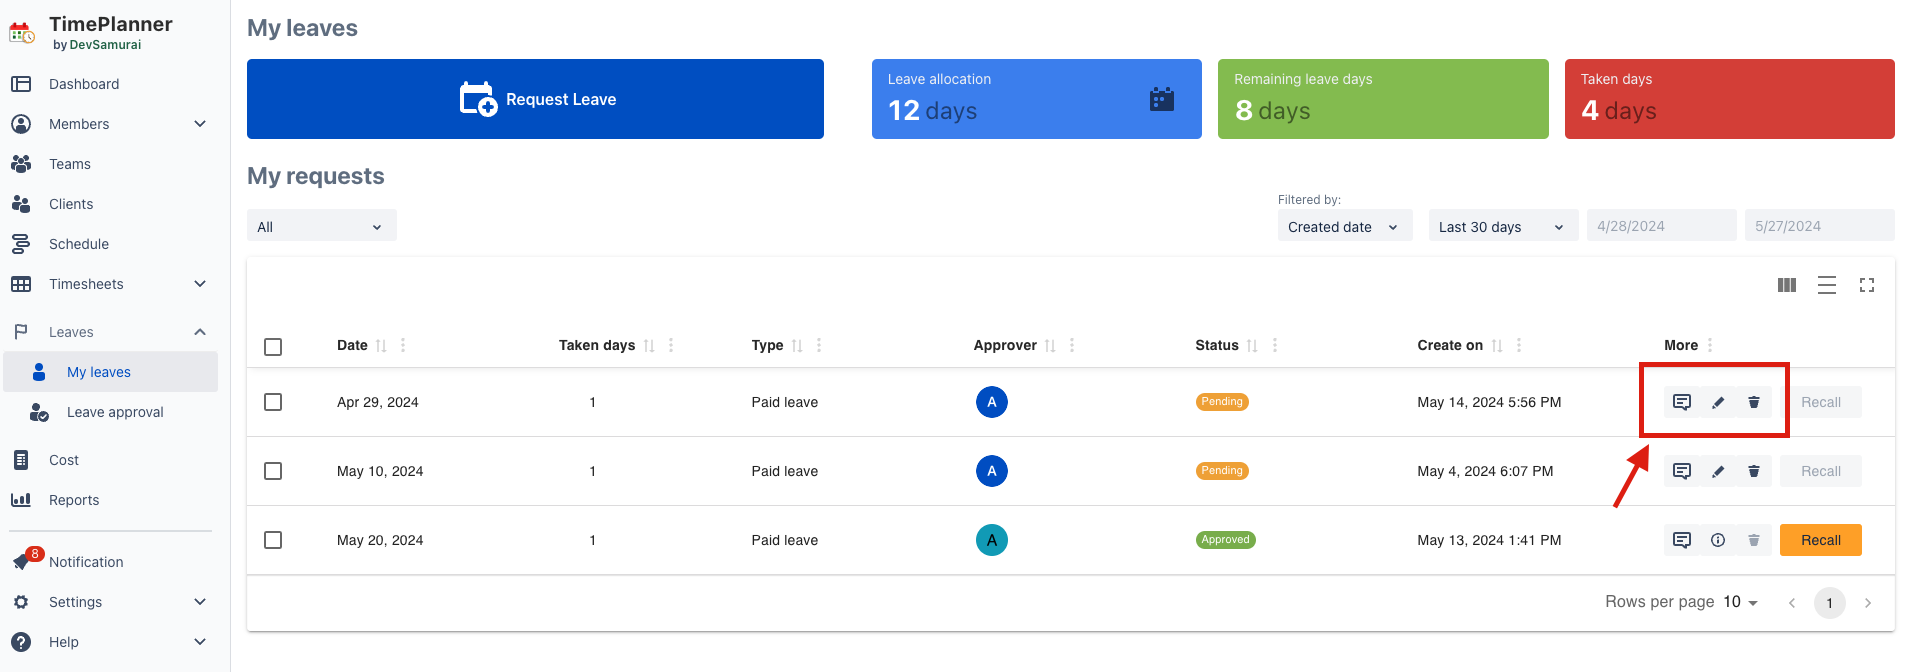Open comments for May 20 request

pyautogui.click(x=1682, y=540)
